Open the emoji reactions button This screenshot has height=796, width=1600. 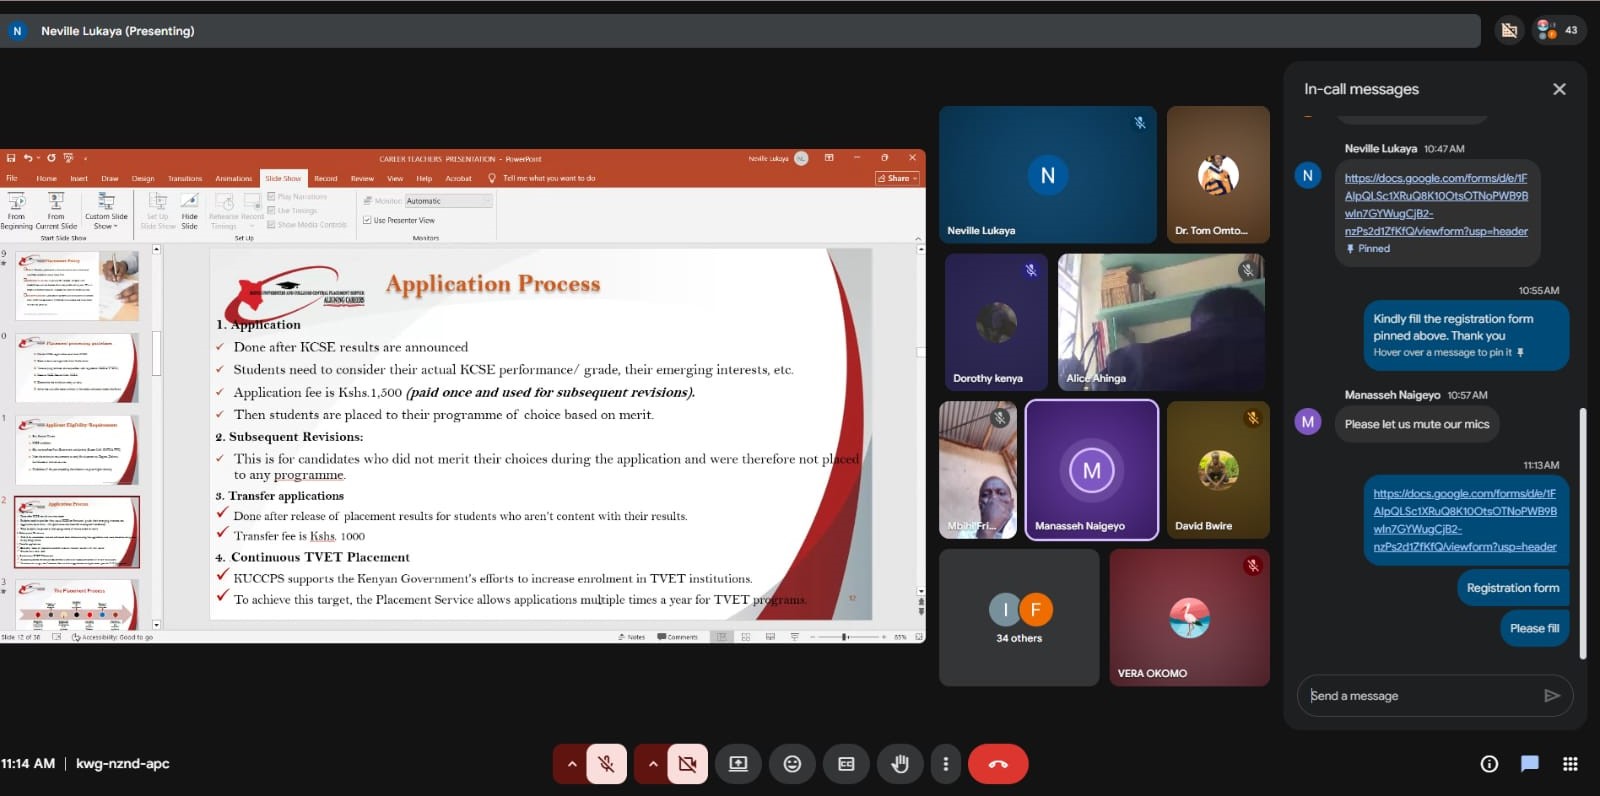tap(792, 764)
